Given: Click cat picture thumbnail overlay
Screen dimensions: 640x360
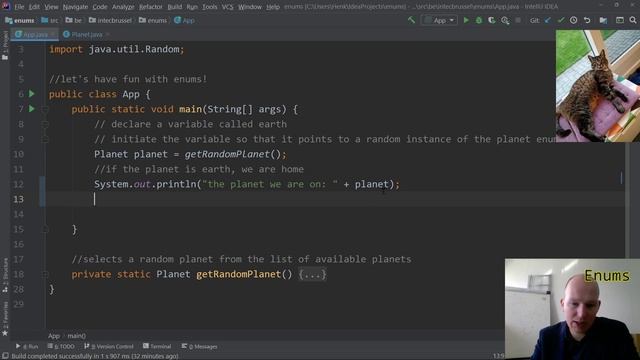Looking at the screenshot, I should pyautogui.click(x=598, y=86).
